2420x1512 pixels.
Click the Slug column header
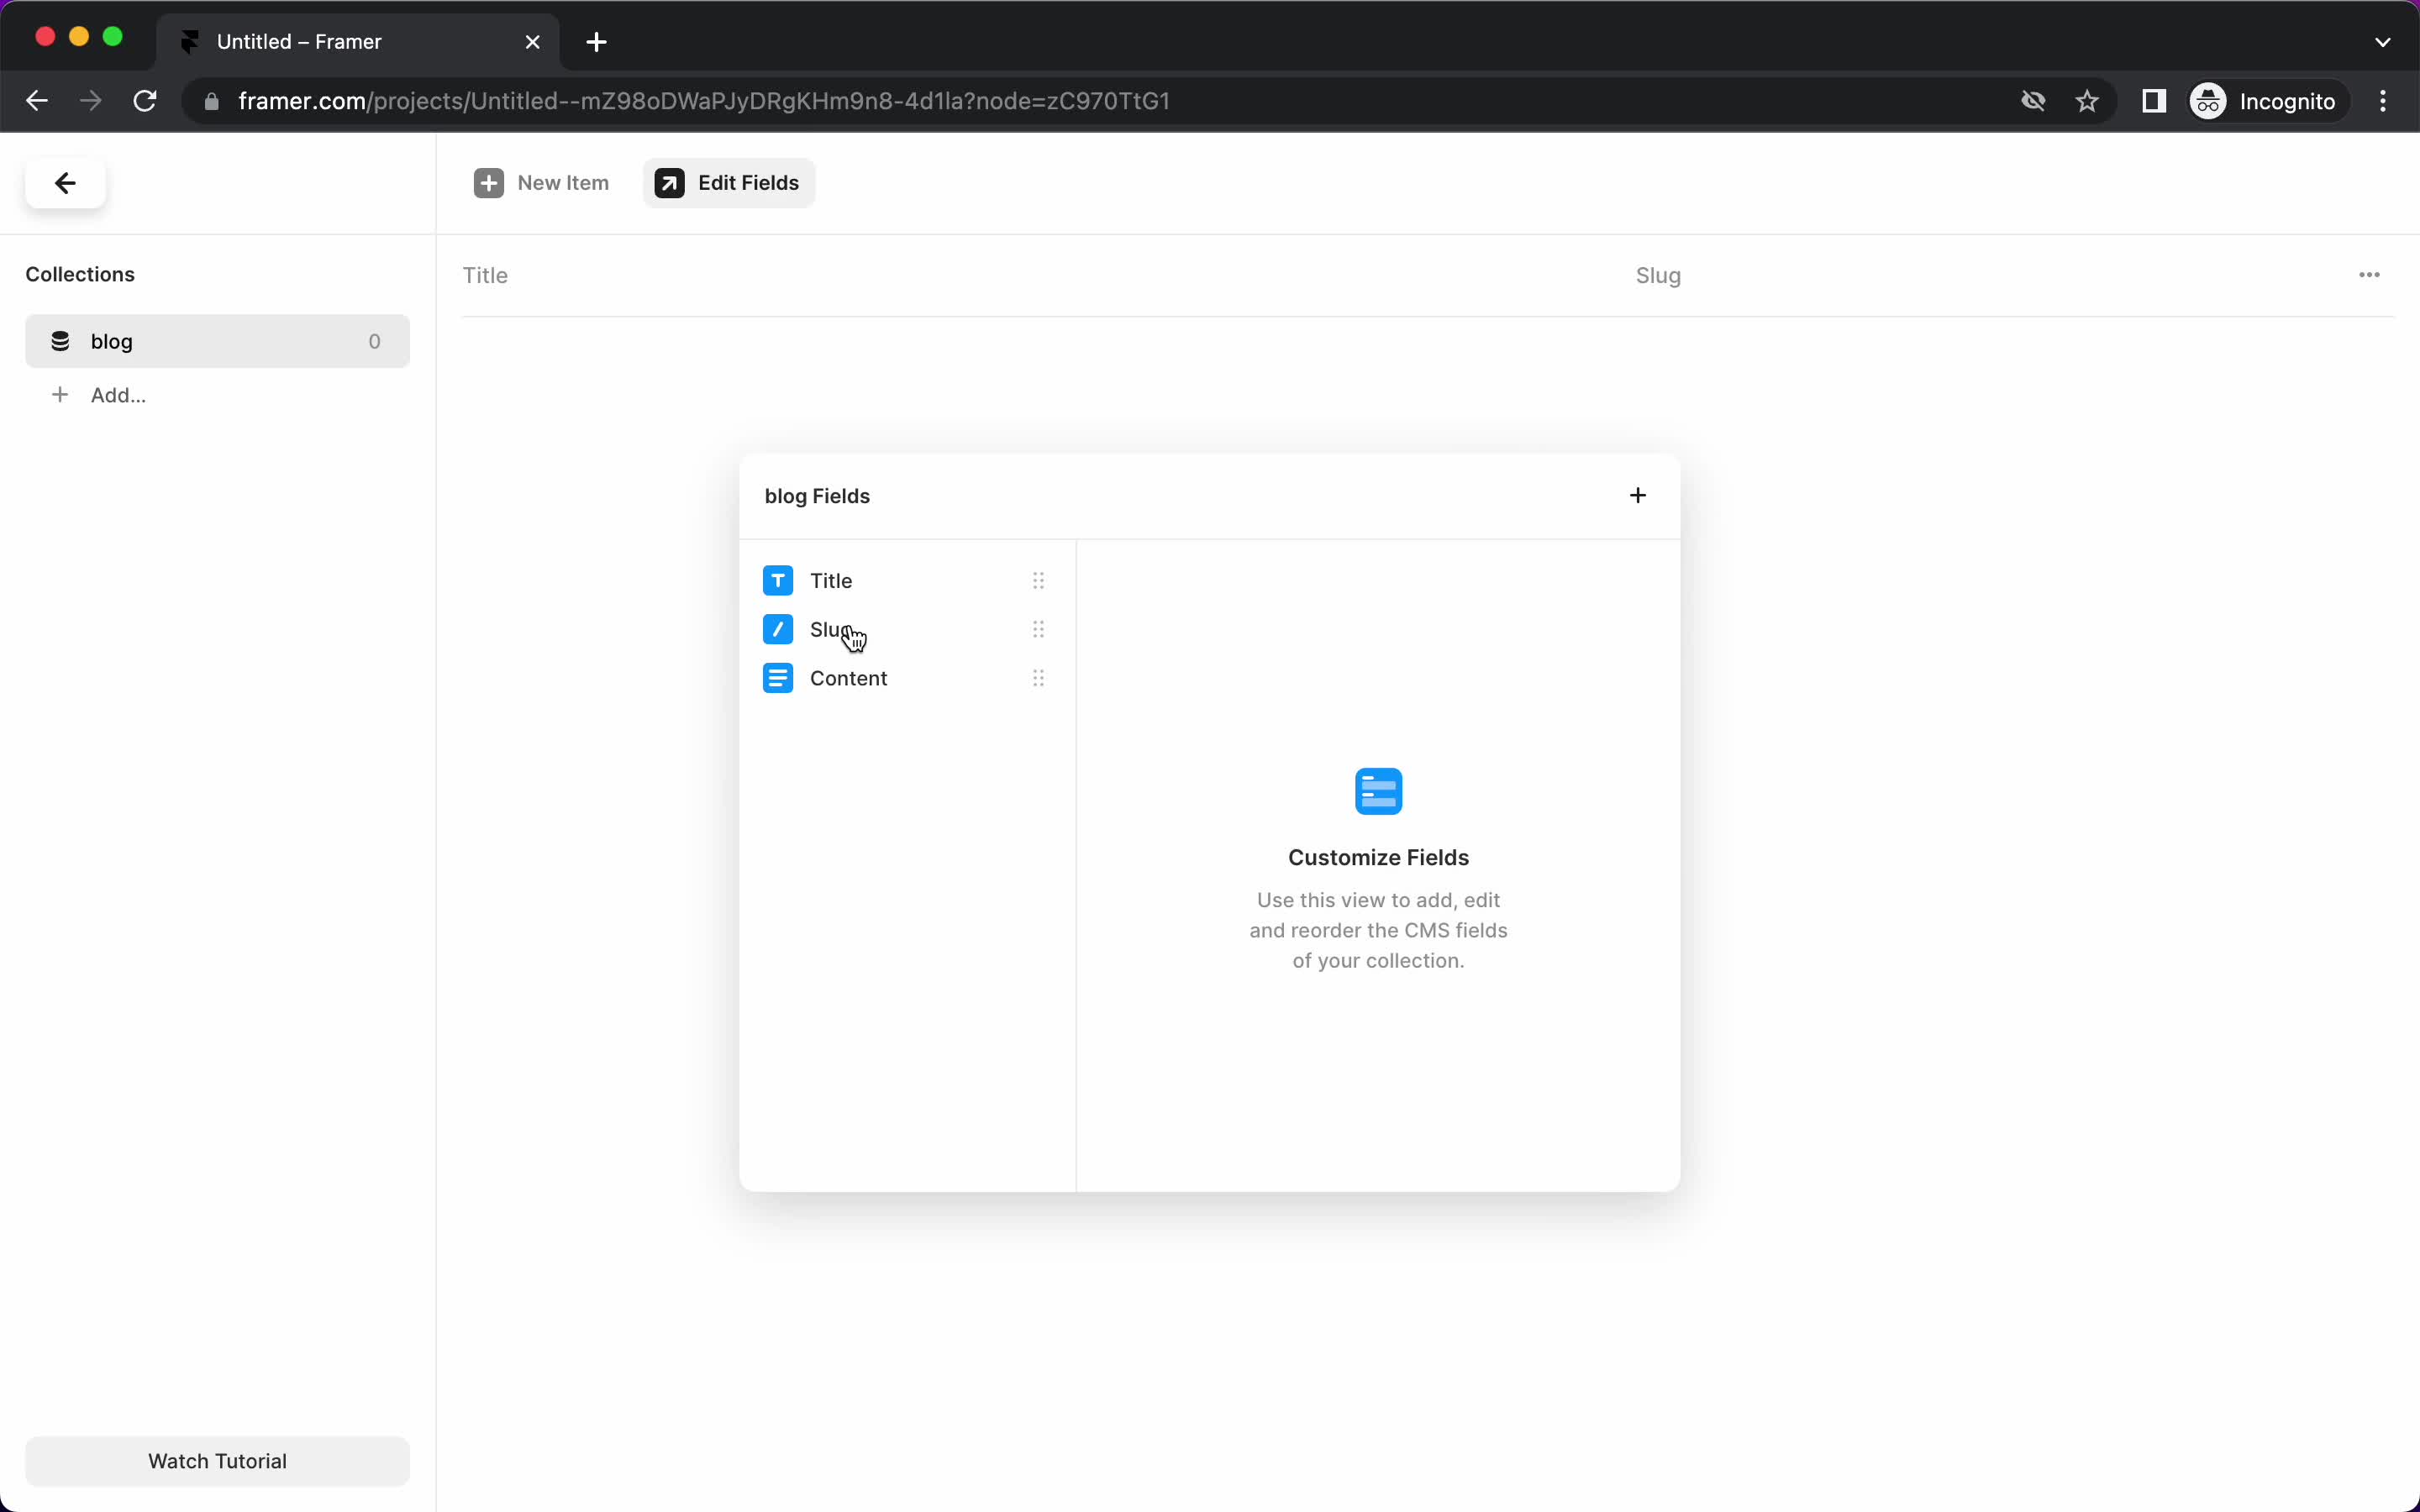point(1657,276)
